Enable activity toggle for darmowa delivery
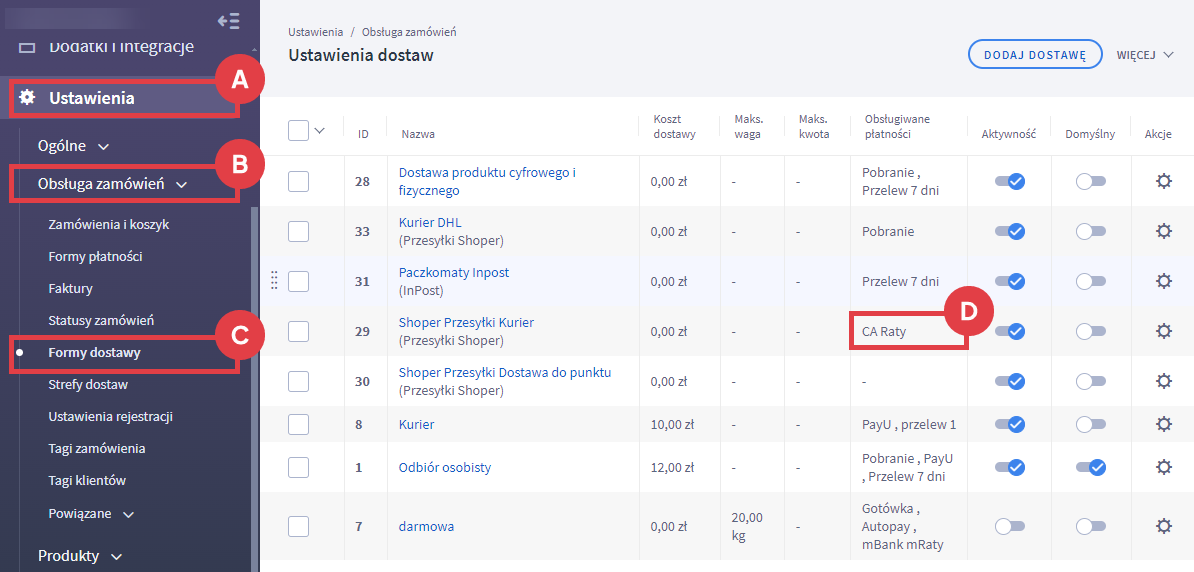 click(x=1009, y=526)
